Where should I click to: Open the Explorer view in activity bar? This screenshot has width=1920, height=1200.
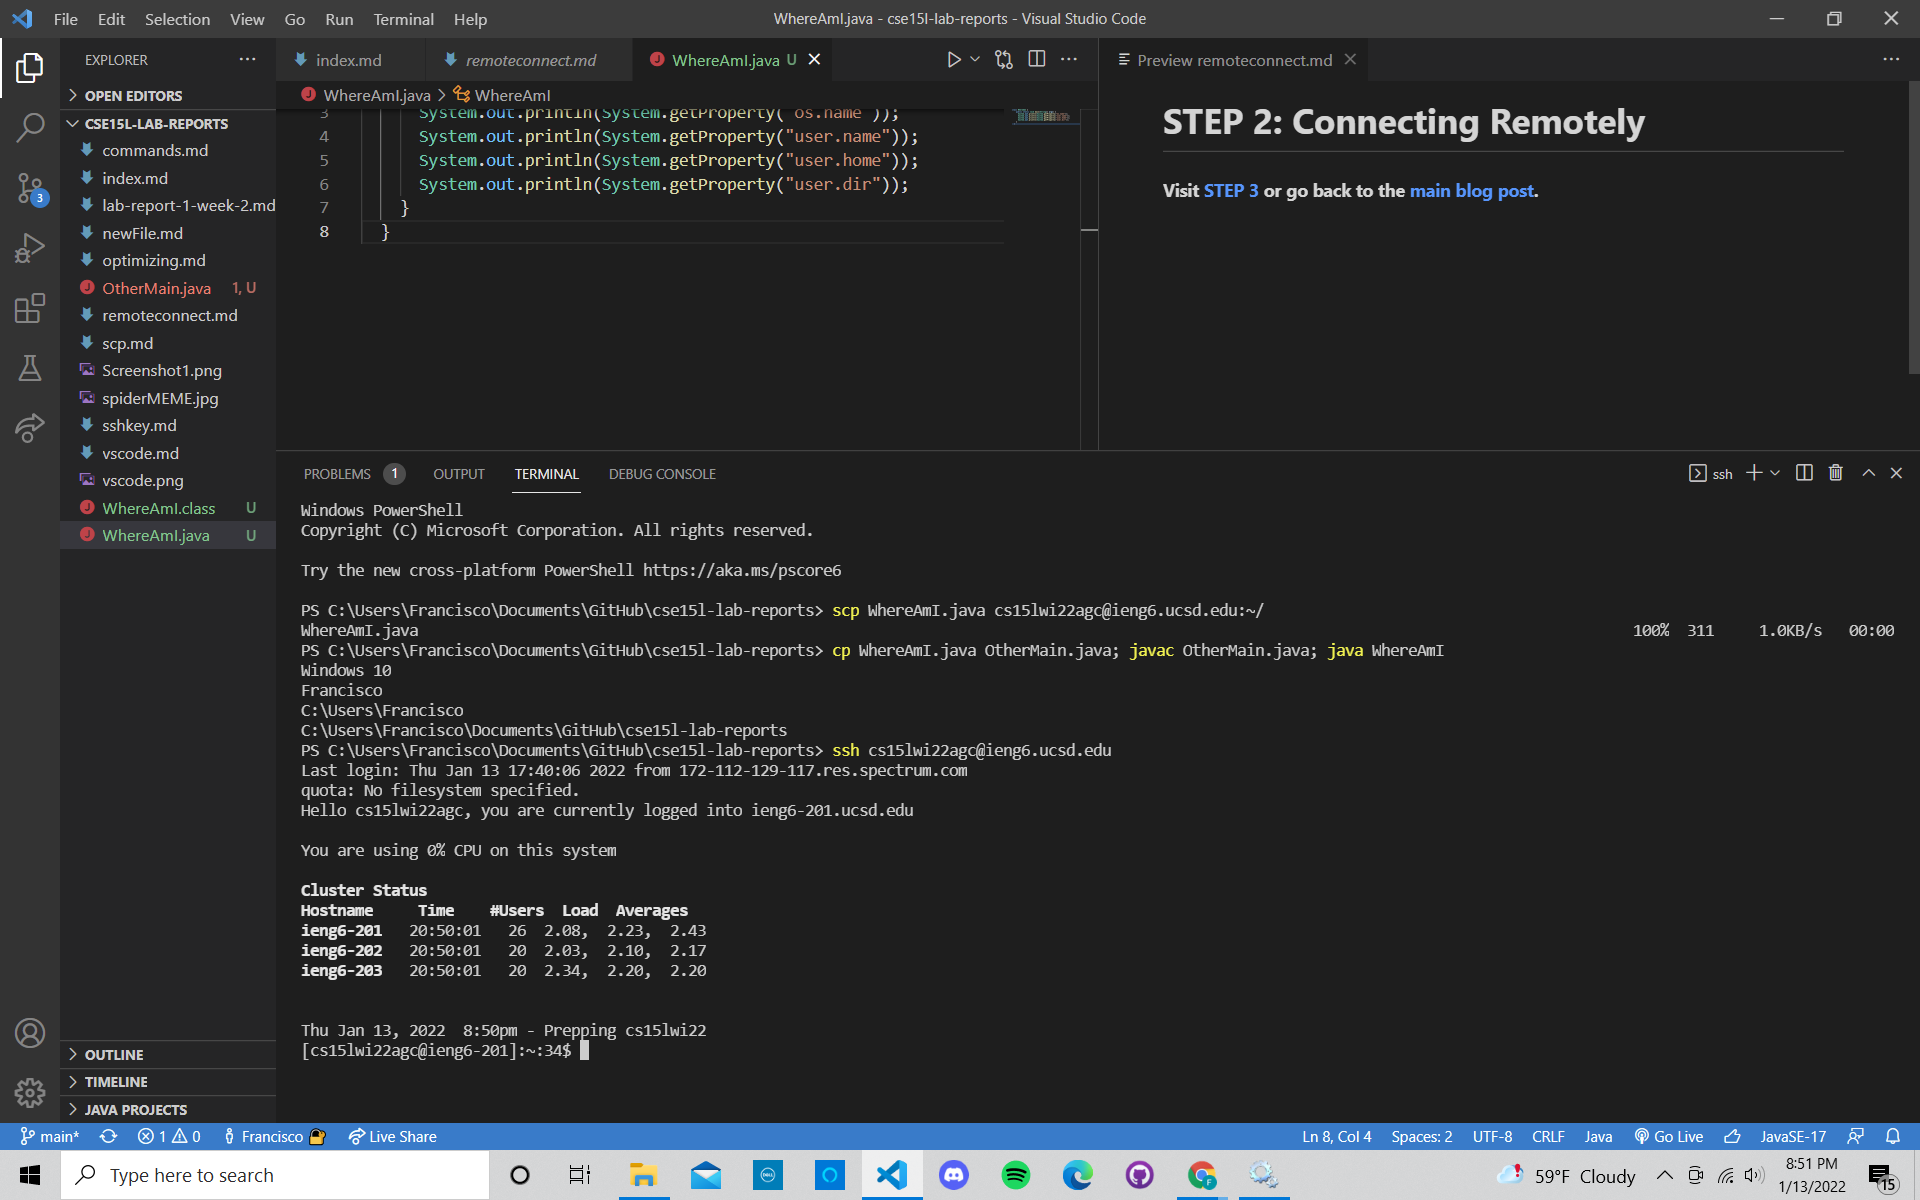pos(30,68)
